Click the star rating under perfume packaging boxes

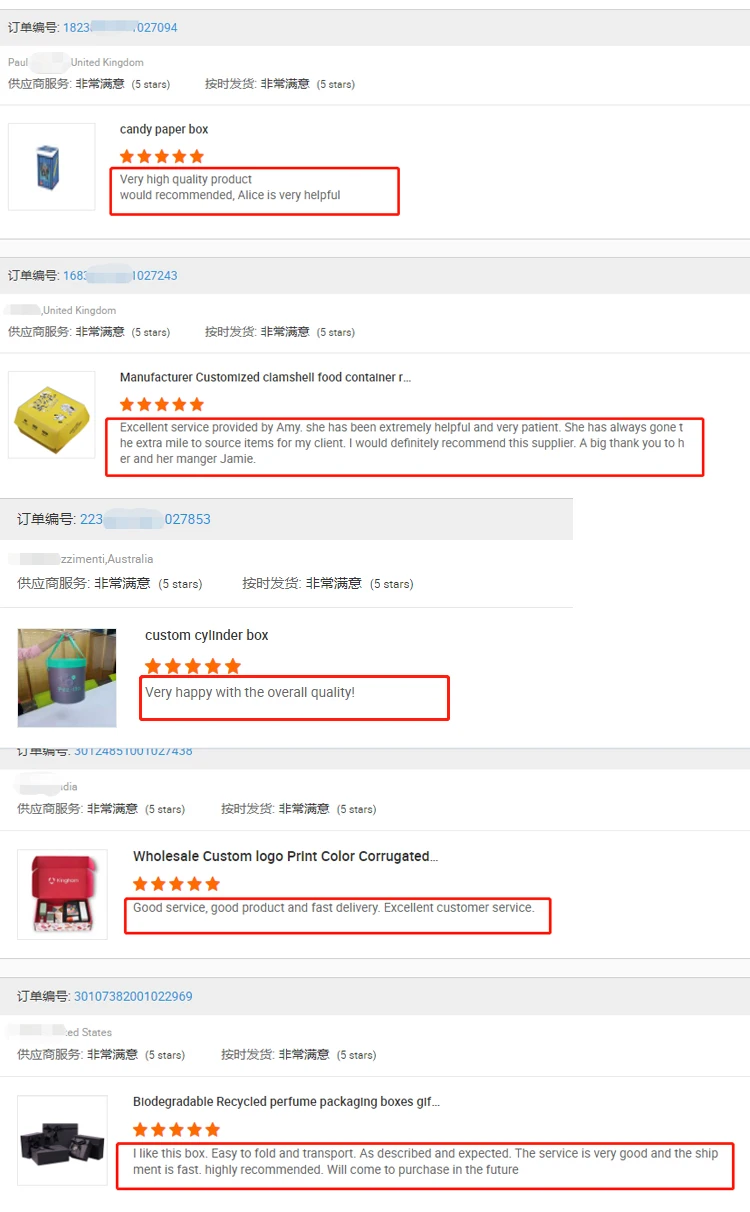coord(176,1130)
